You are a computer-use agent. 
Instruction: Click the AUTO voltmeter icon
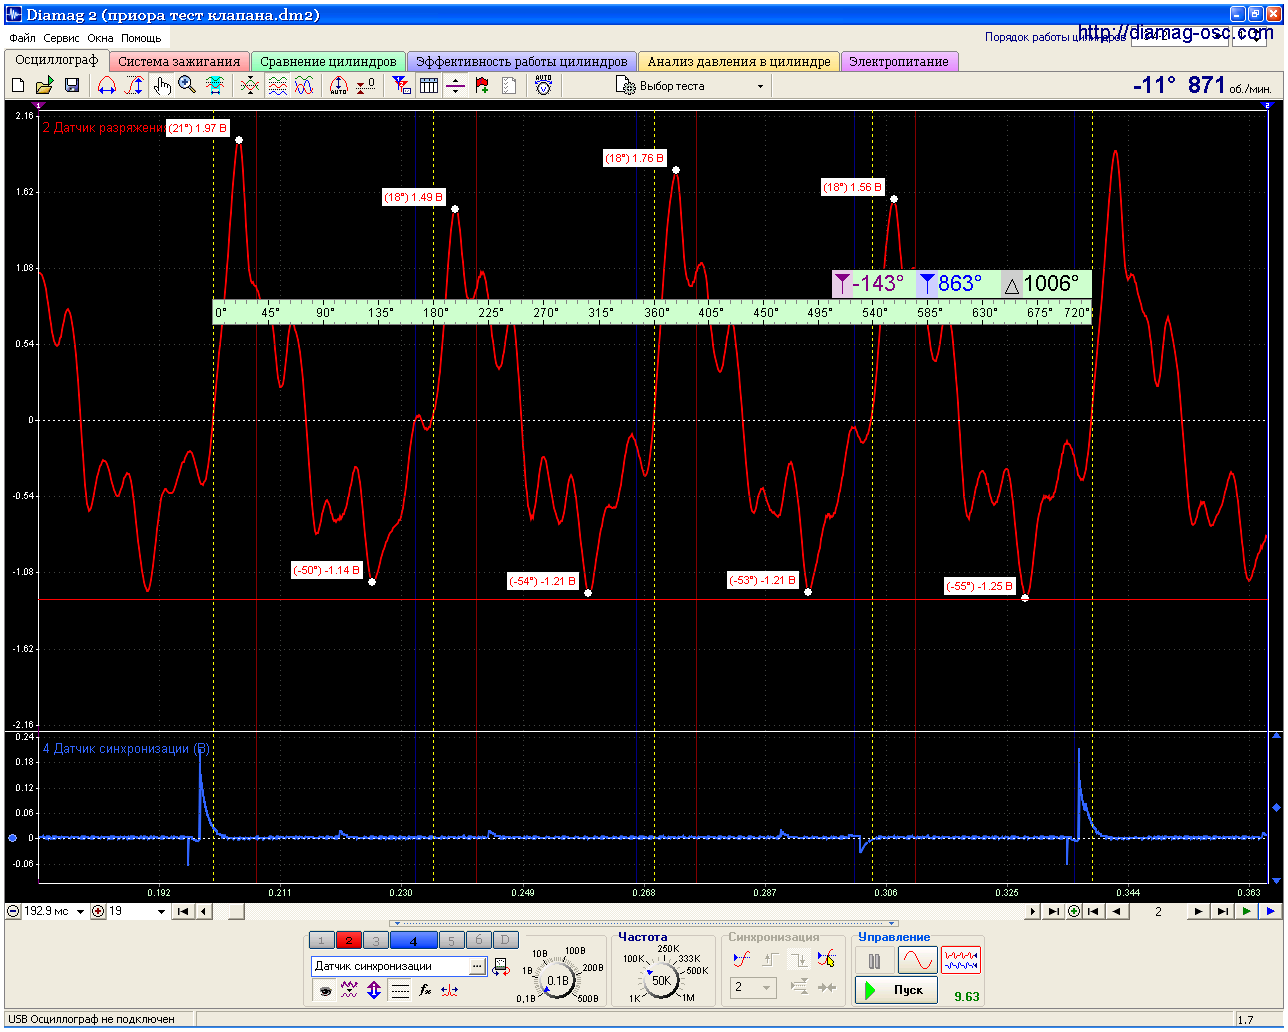(543, 86)
